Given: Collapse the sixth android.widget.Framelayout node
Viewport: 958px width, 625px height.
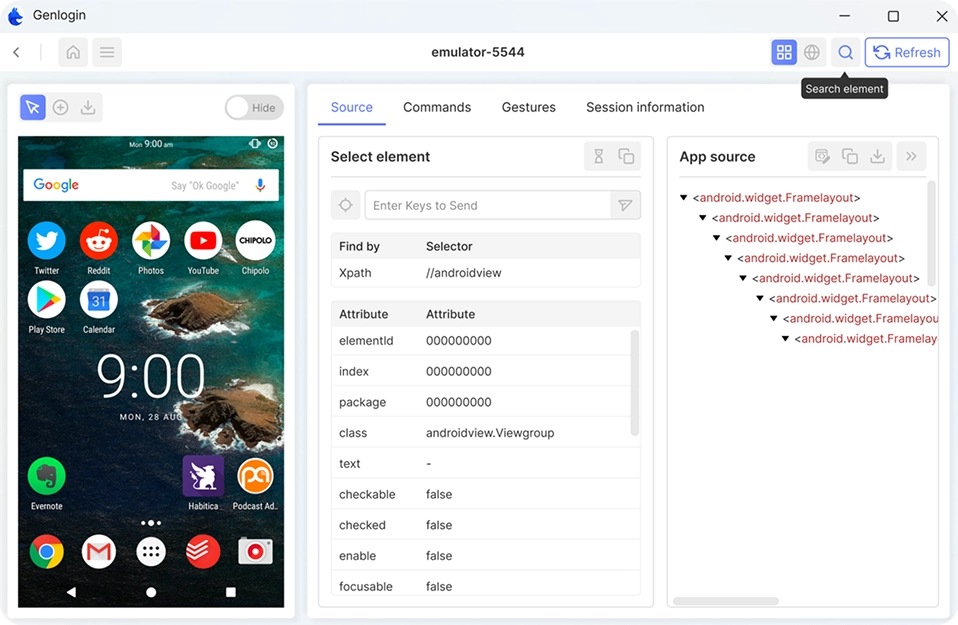Looking at the screenshot, I should pyautogui.click(x=760, y=298).
